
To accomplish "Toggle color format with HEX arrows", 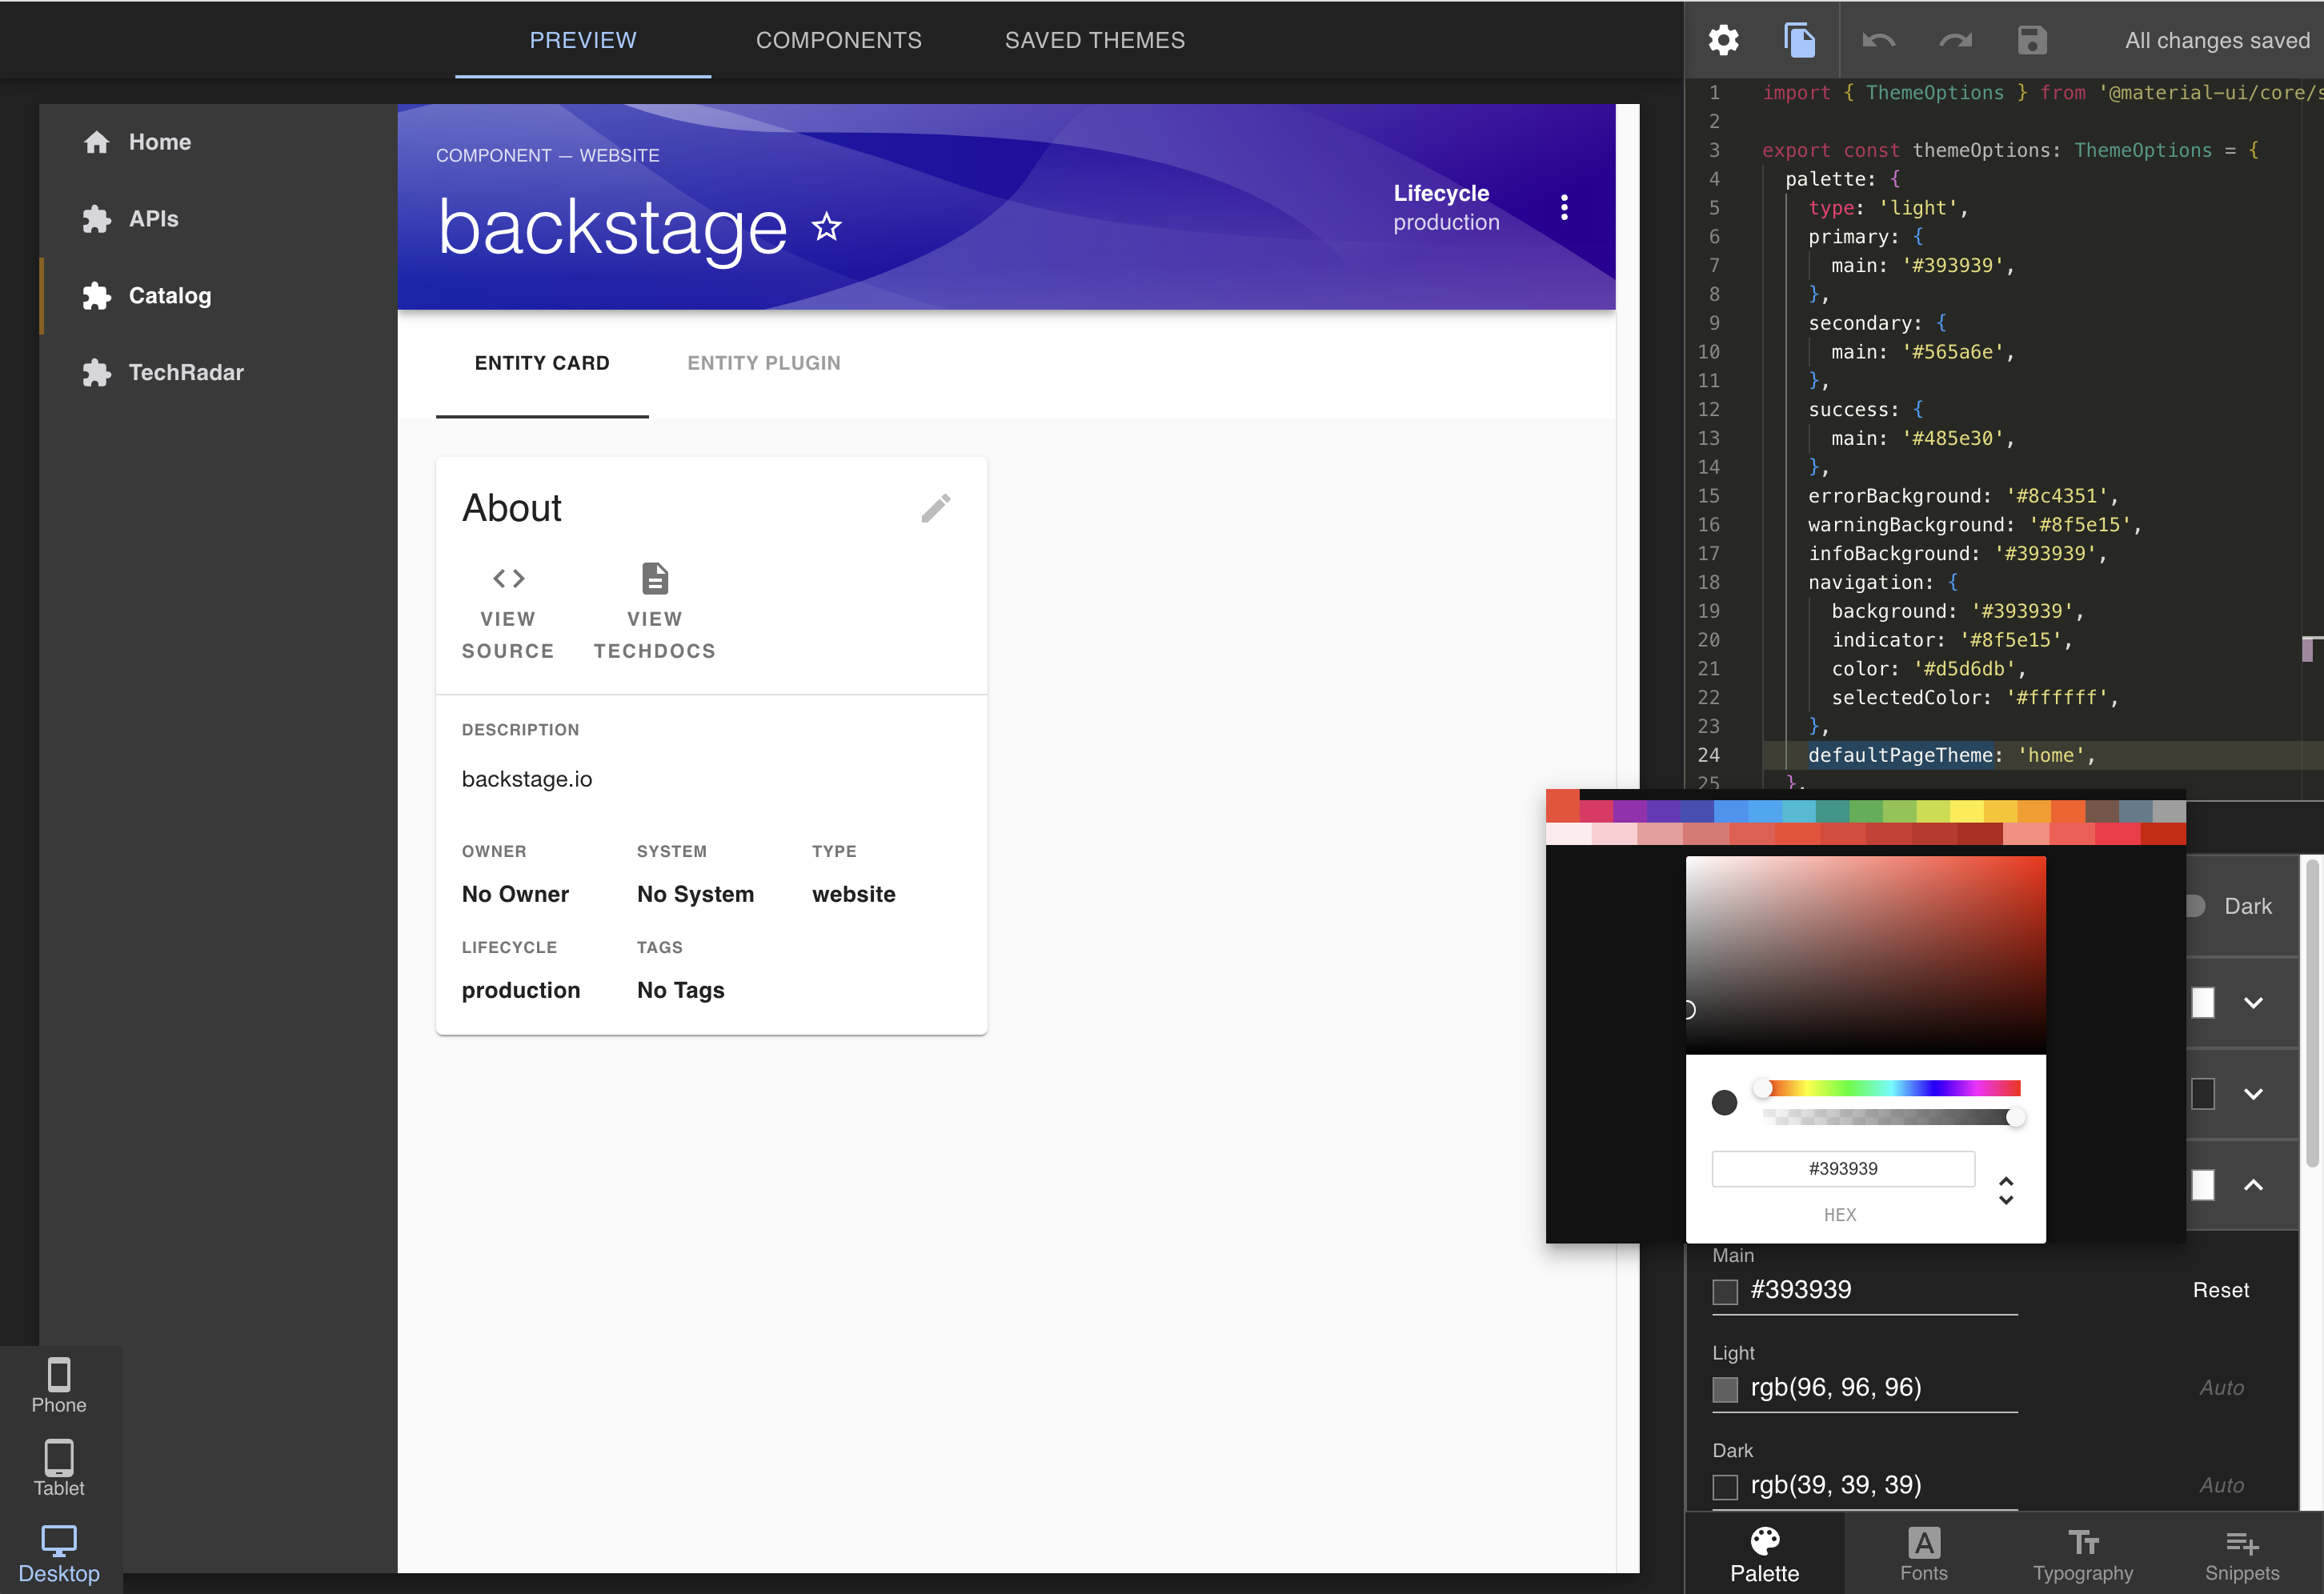I will pyautogui.click(x=2006, y=1190).
